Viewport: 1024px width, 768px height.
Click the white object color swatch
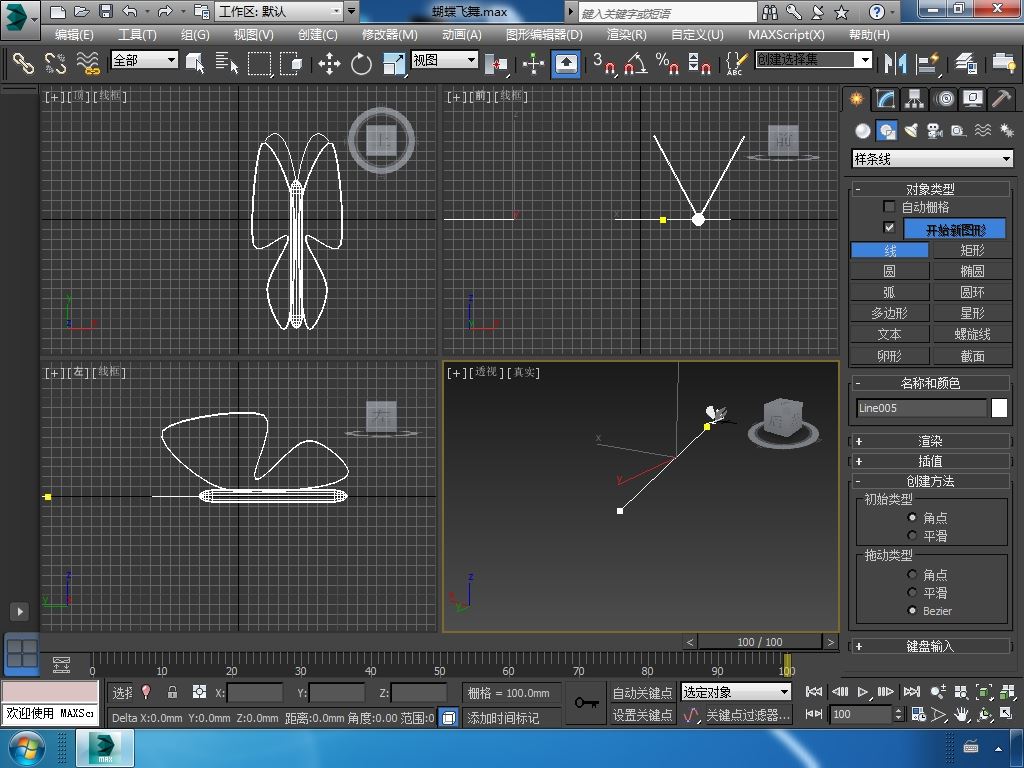click(x=999, y=408)
